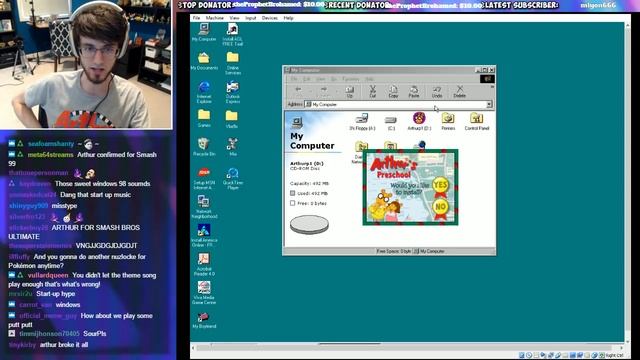Open the Setup MSN Internet Access icon
This screenshot has height=360, width=640.
(204, 178)
